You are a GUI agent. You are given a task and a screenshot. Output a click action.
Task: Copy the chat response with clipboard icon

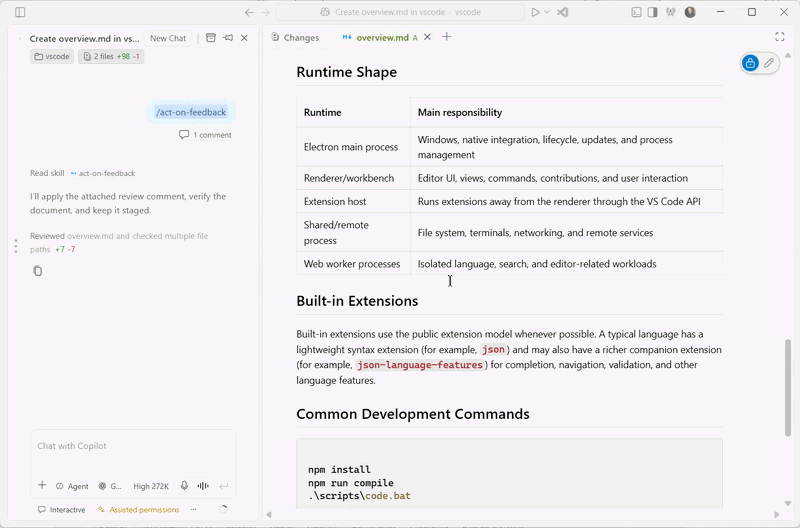(x=37, y=271)
